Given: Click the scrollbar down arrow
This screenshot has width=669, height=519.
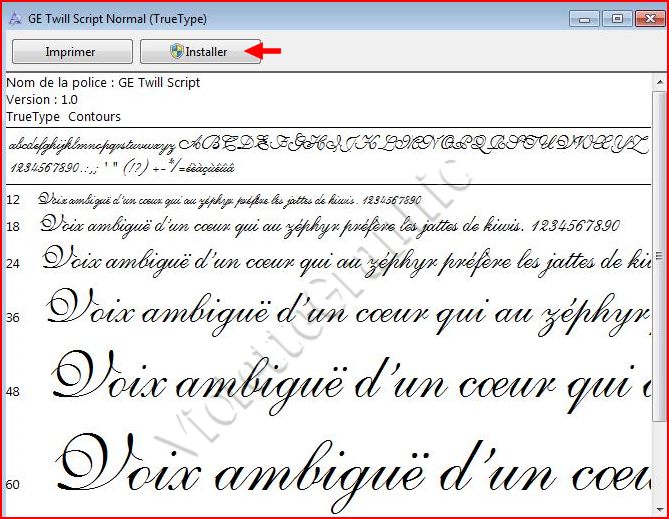Looking at the screenshot, I should (x=660, y=510).
